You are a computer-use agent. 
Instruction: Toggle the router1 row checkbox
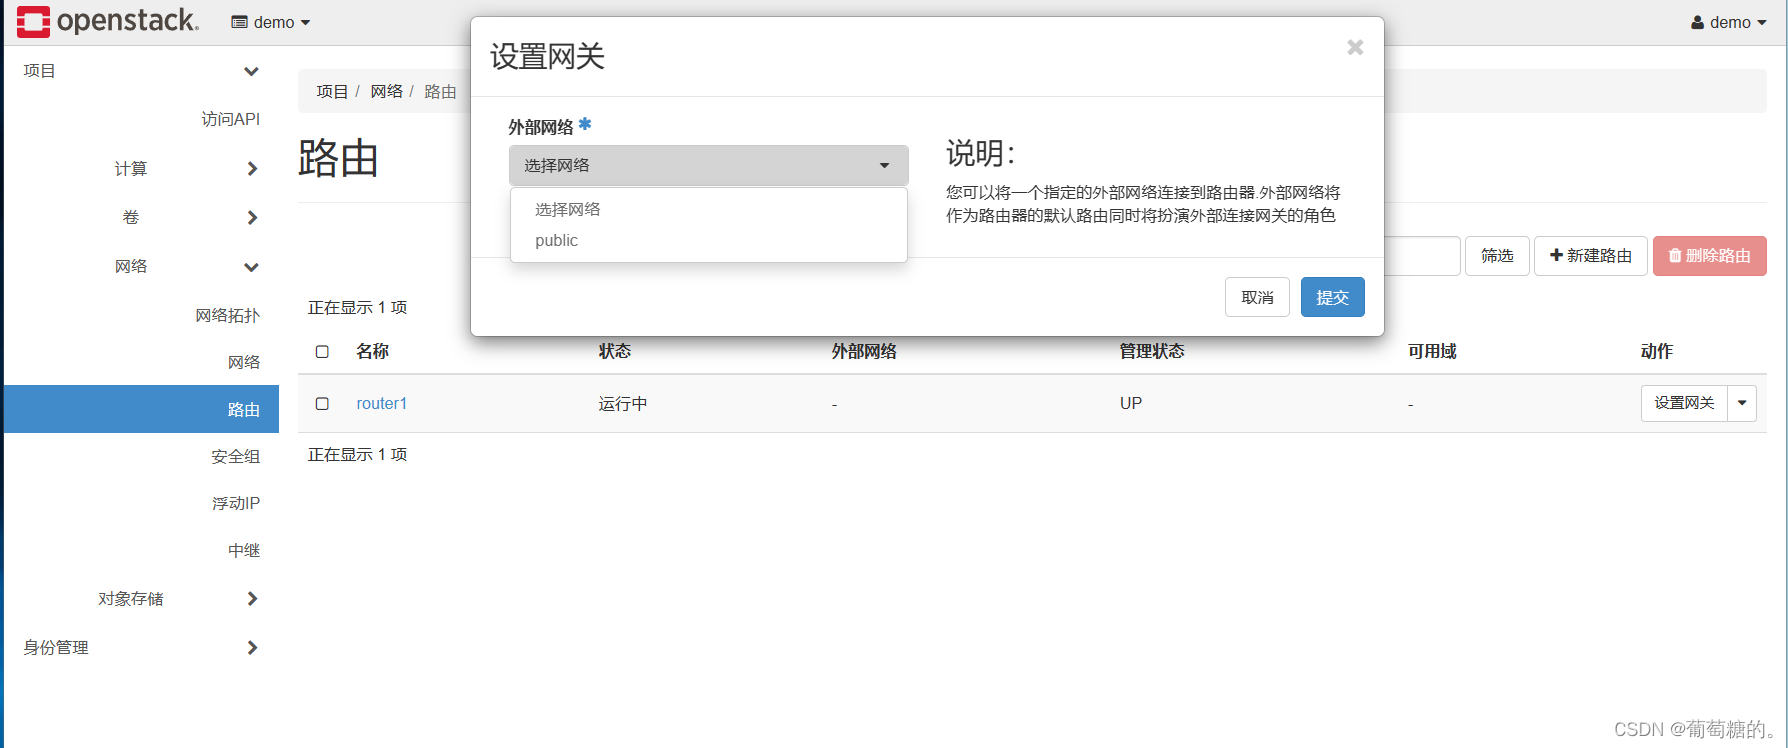click(322, 403)
